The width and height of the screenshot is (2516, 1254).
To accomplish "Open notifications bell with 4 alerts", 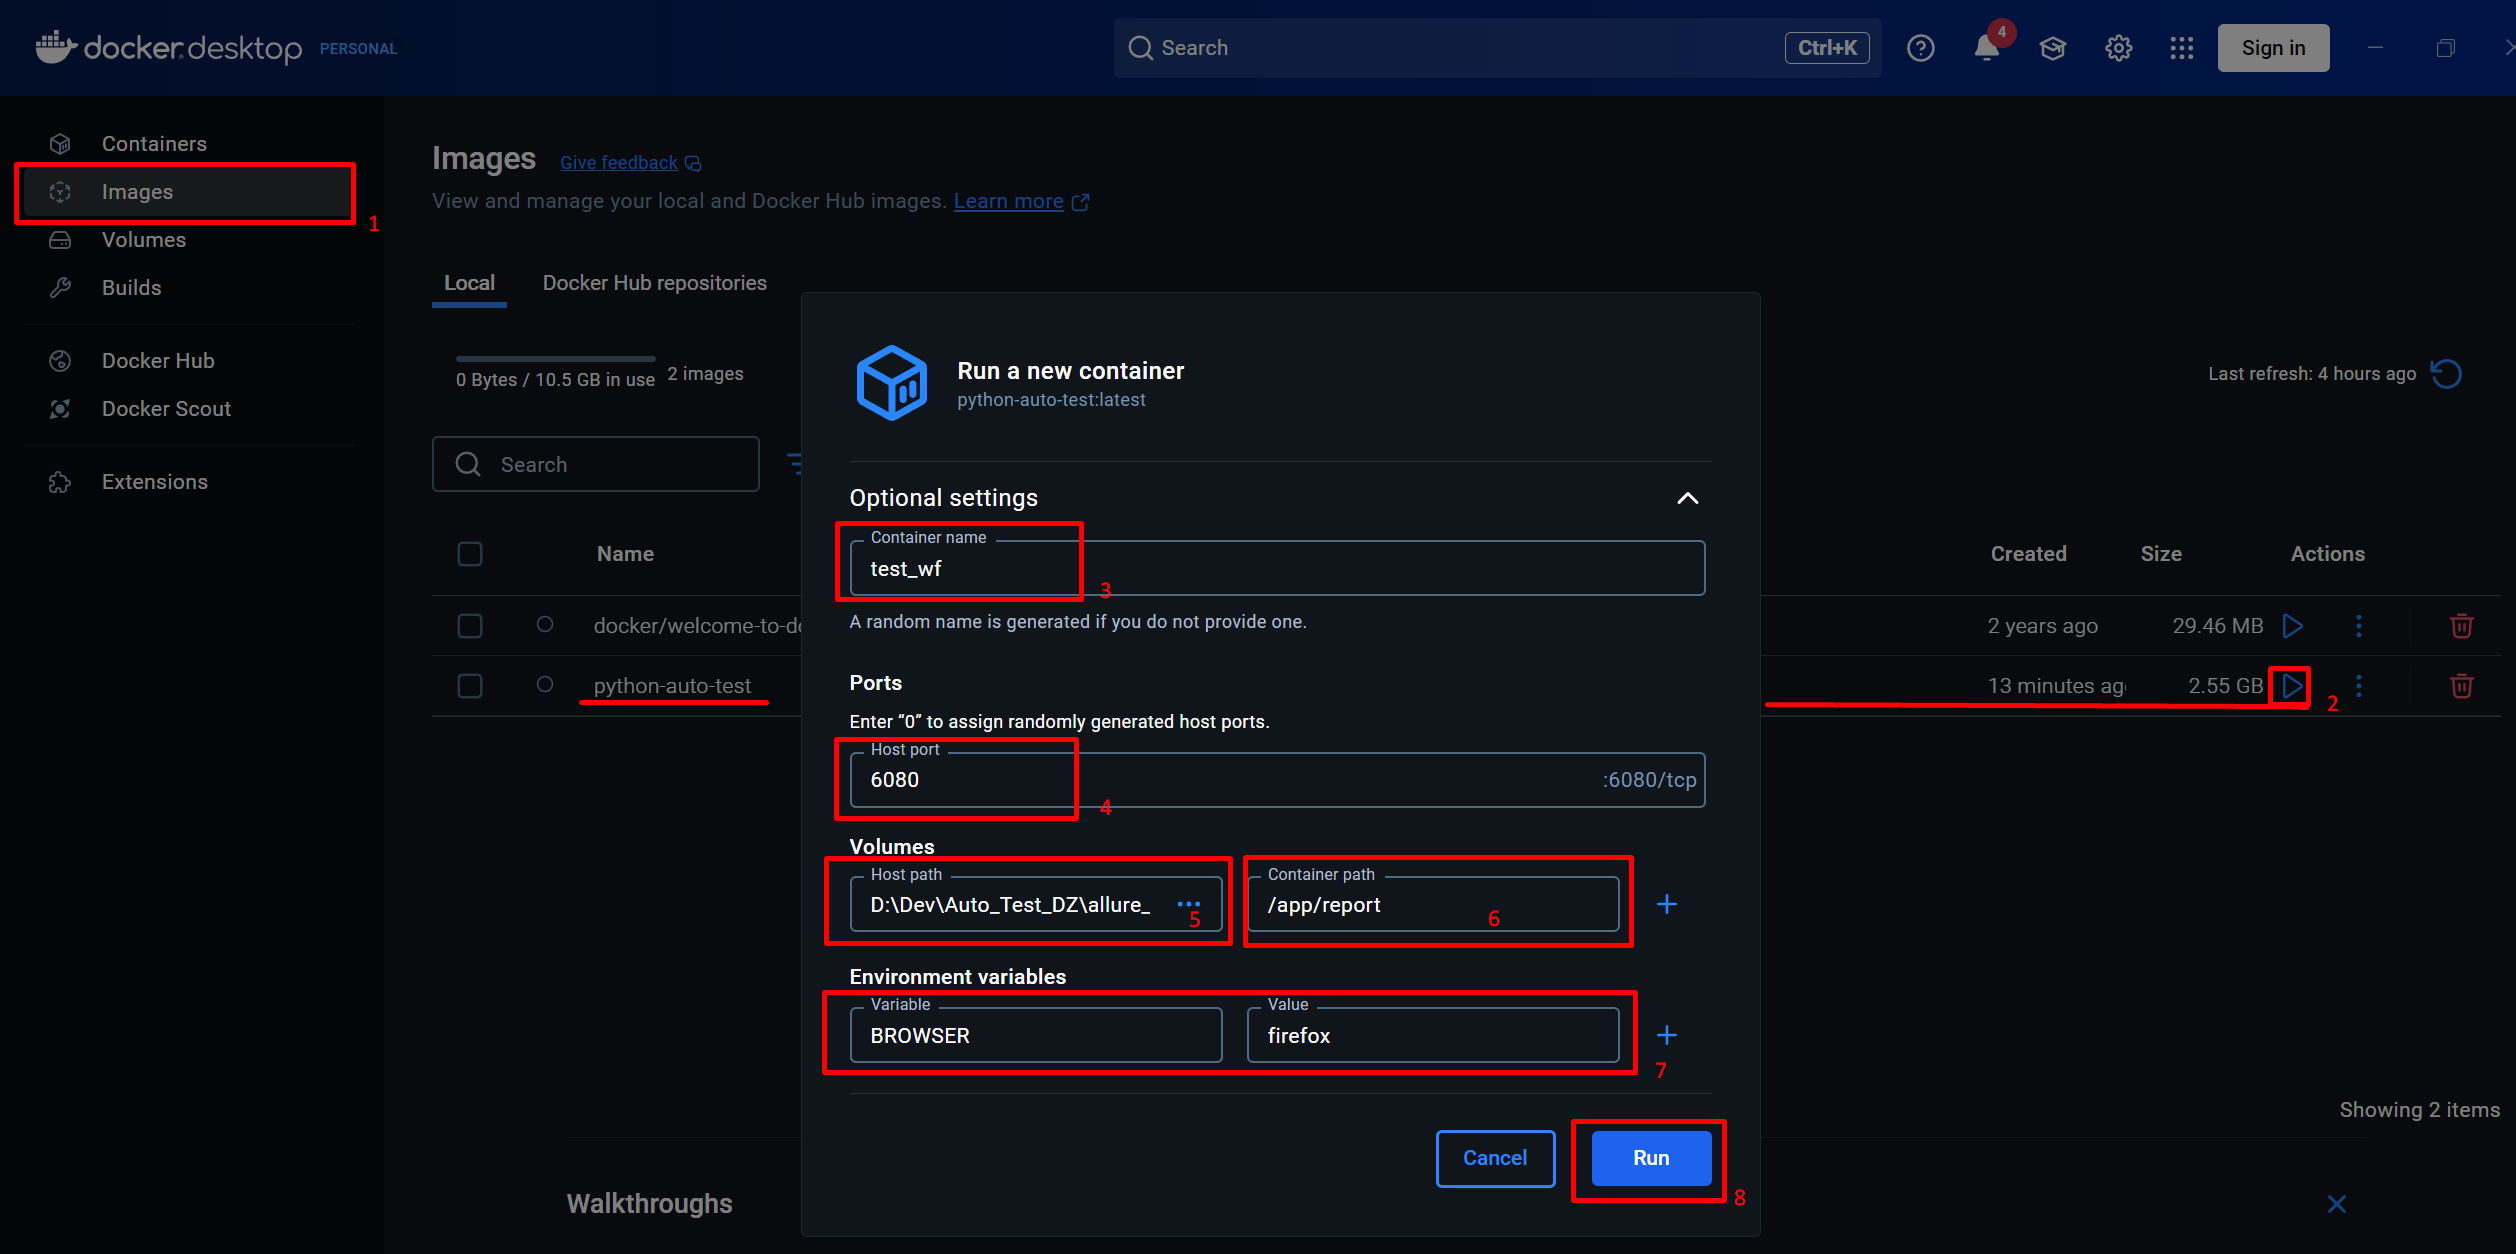I will click(1987, 47).
